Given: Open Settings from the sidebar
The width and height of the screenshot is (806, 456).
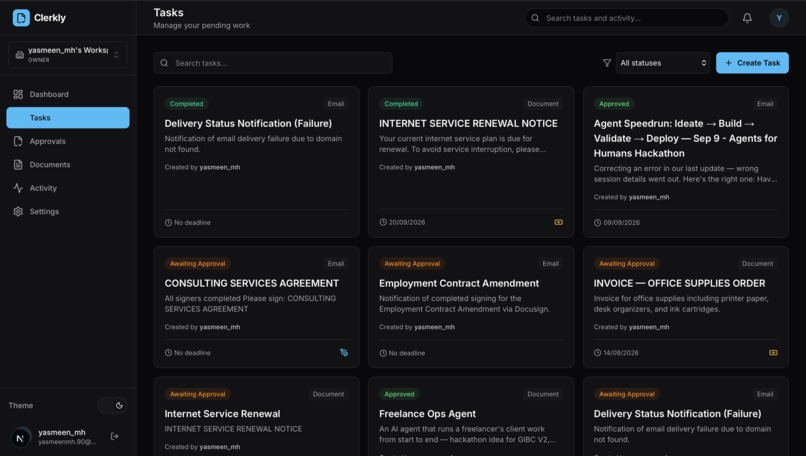Looking at the screenshot, I should coord(68,211).
